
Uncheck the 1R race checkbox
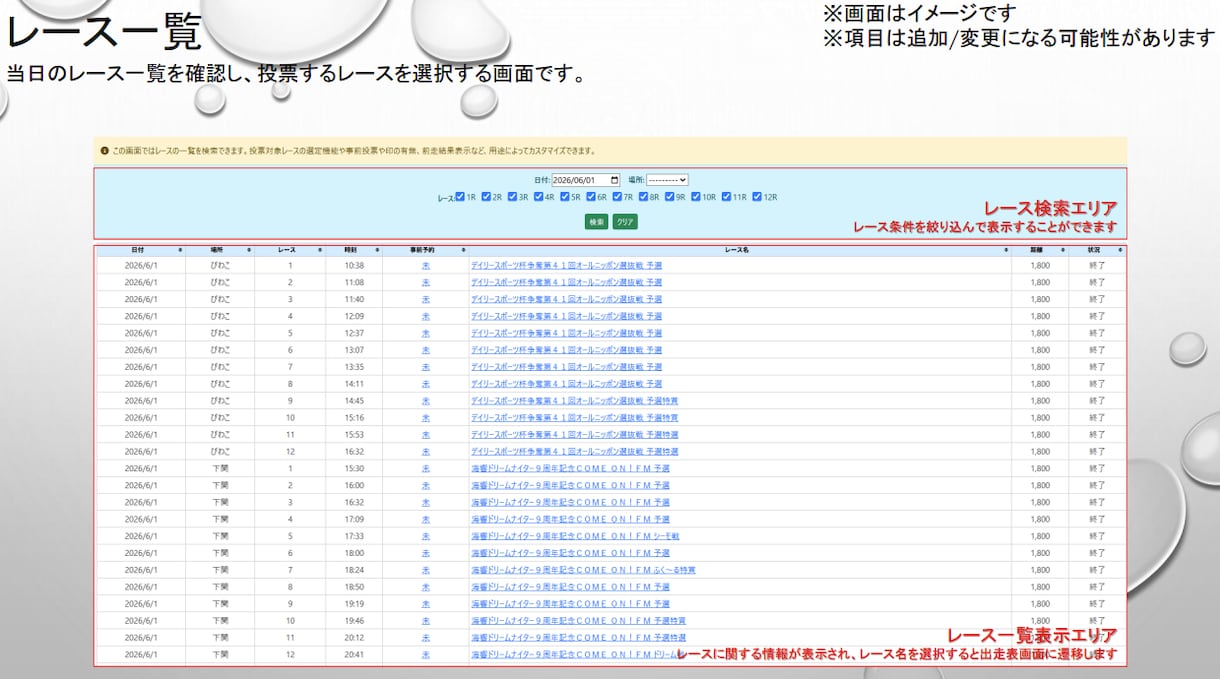click(460, 197)
